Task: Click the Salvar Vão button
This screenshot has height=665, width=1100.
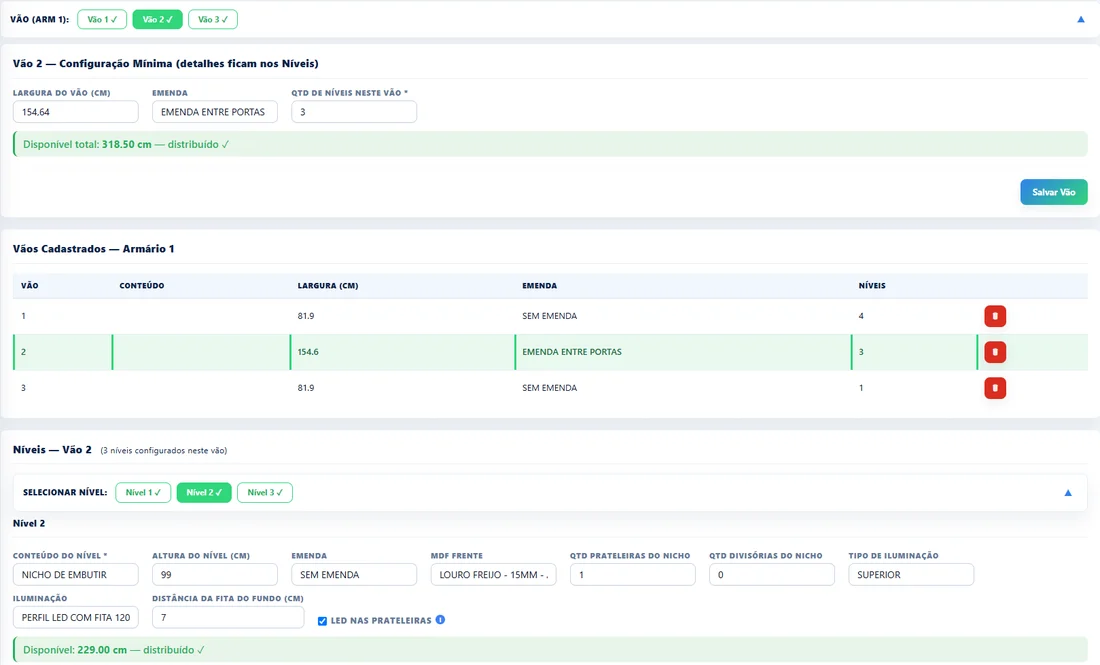Action: coord(1054,192)
